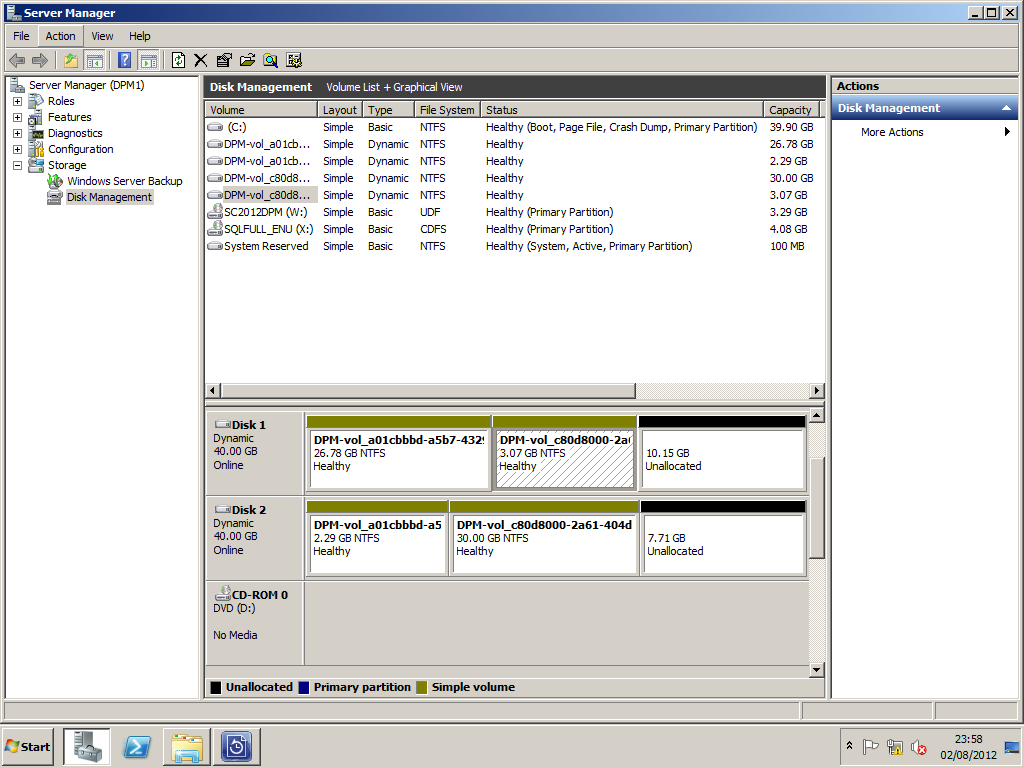Sort by the Type column header
The height and width of the screenshot is (768, 1024).
click(x=389, y=110)
